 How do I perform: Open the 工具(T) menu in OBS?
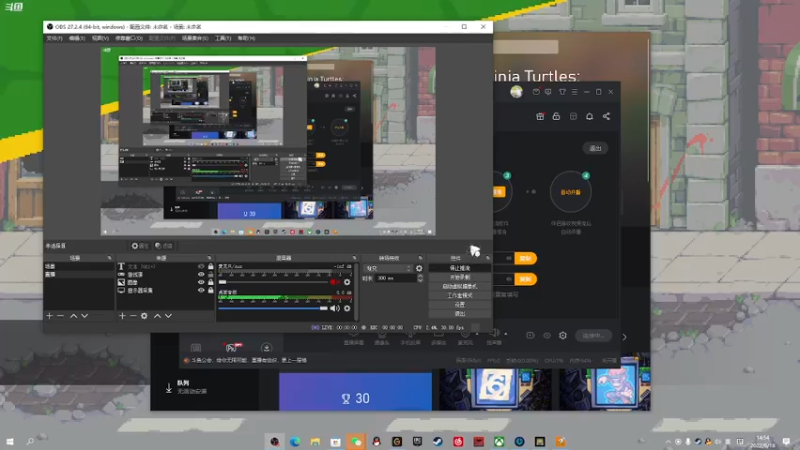(223, 38)
